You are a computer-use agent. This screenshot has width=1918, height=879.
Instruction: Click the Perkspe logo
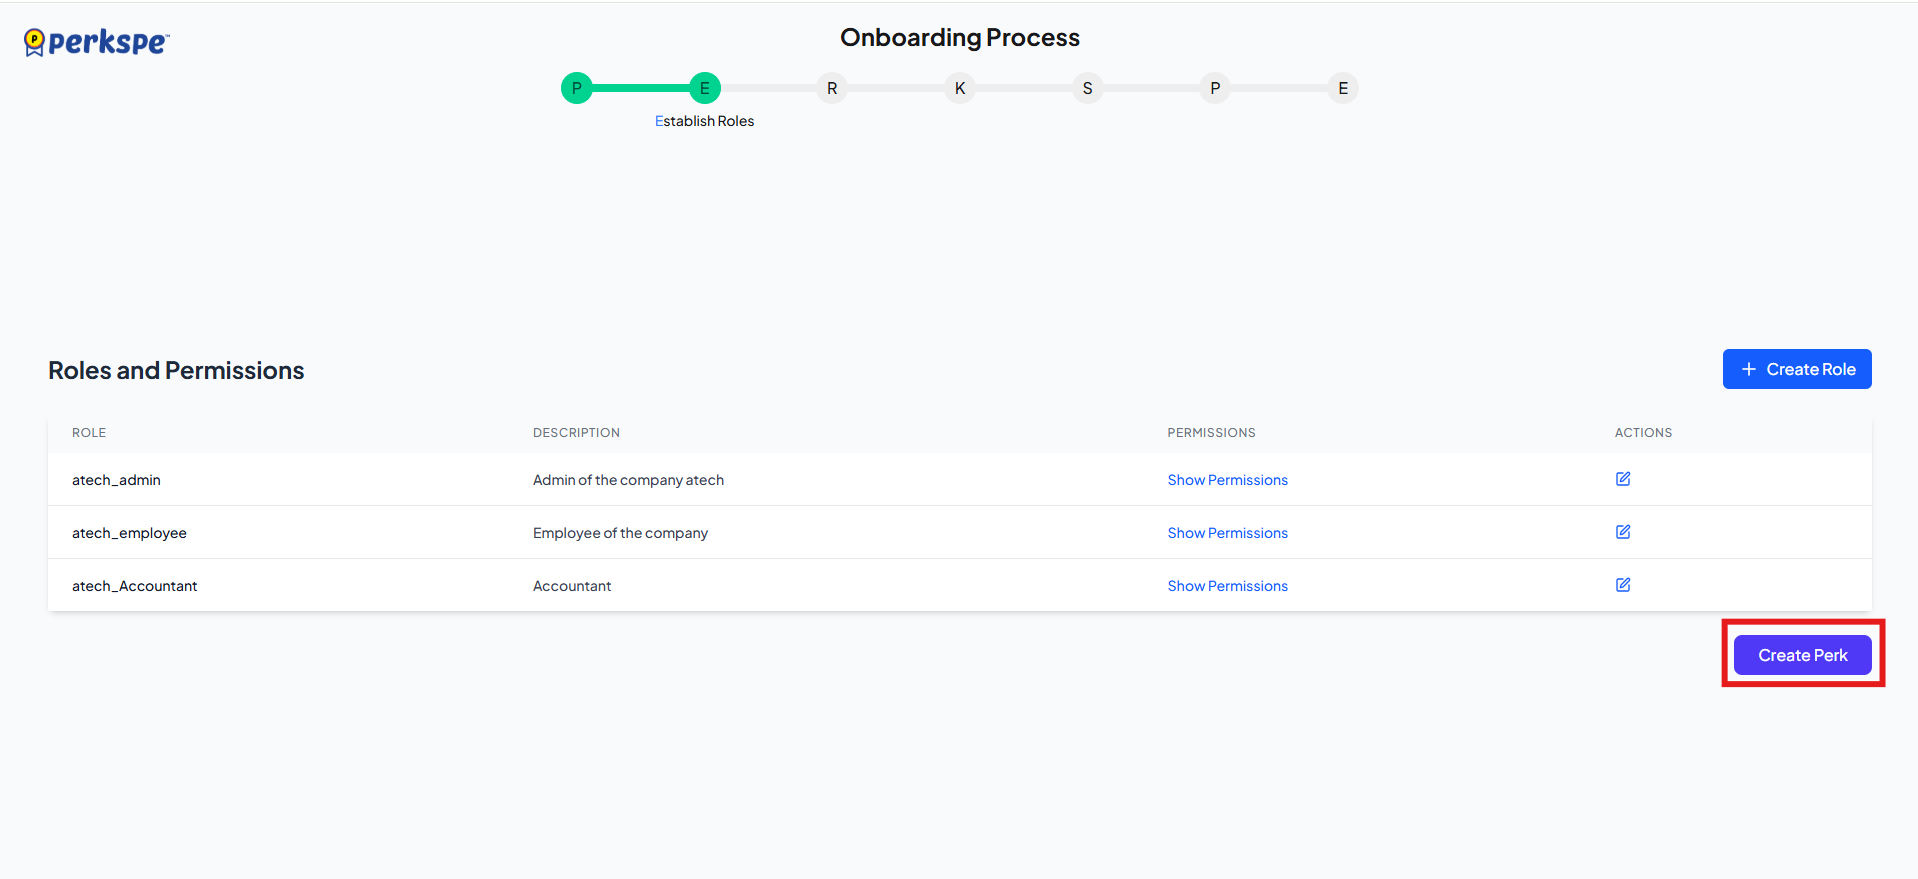(97, 42)
